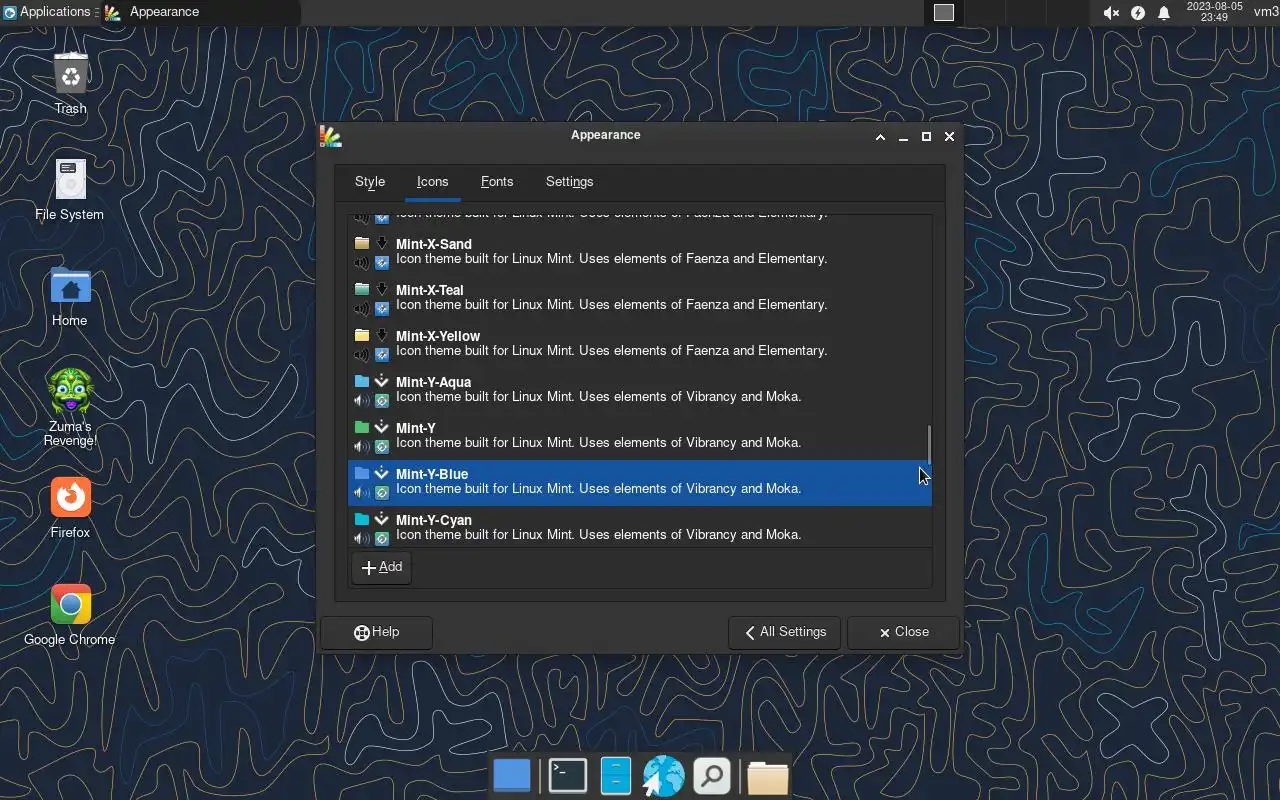Image resolution: width=1280 pixels, height=800 pixels.
Task: Add a new icon theme
Action: [381, 567]
